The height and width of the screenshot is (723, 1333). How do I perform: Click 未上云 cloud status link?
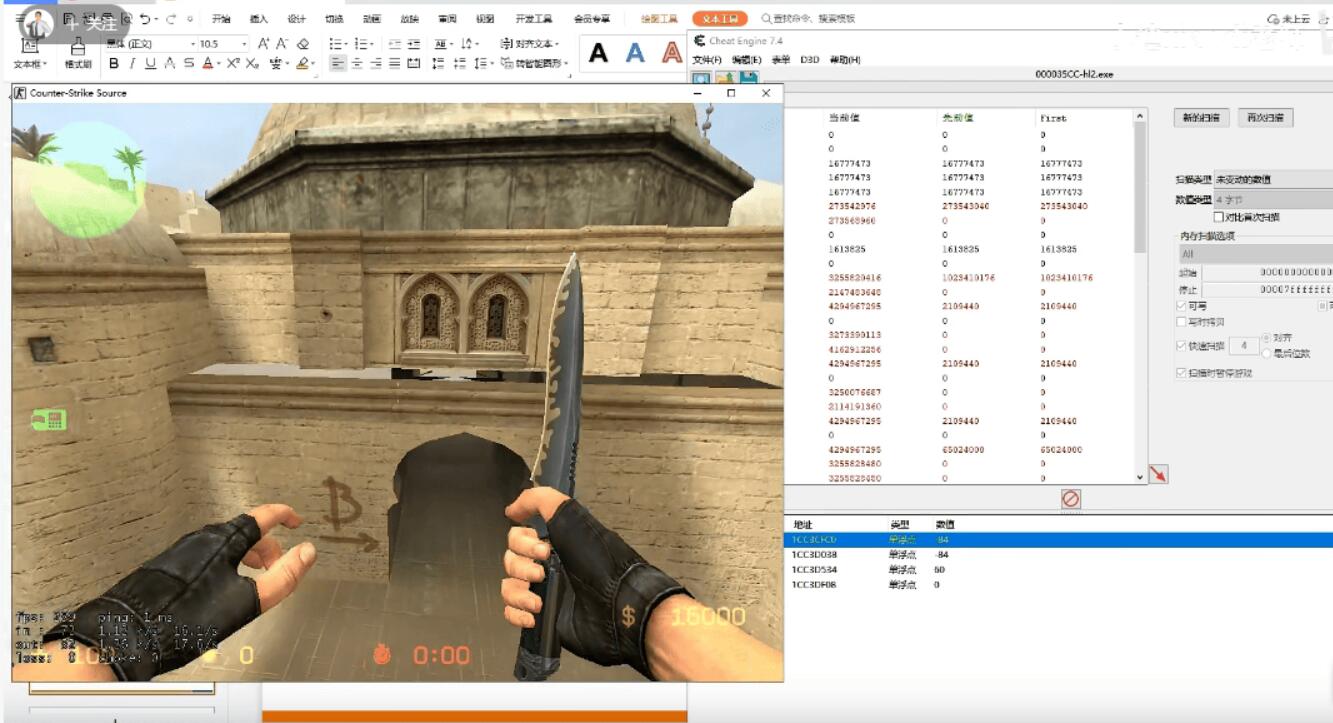point(1288,19)
